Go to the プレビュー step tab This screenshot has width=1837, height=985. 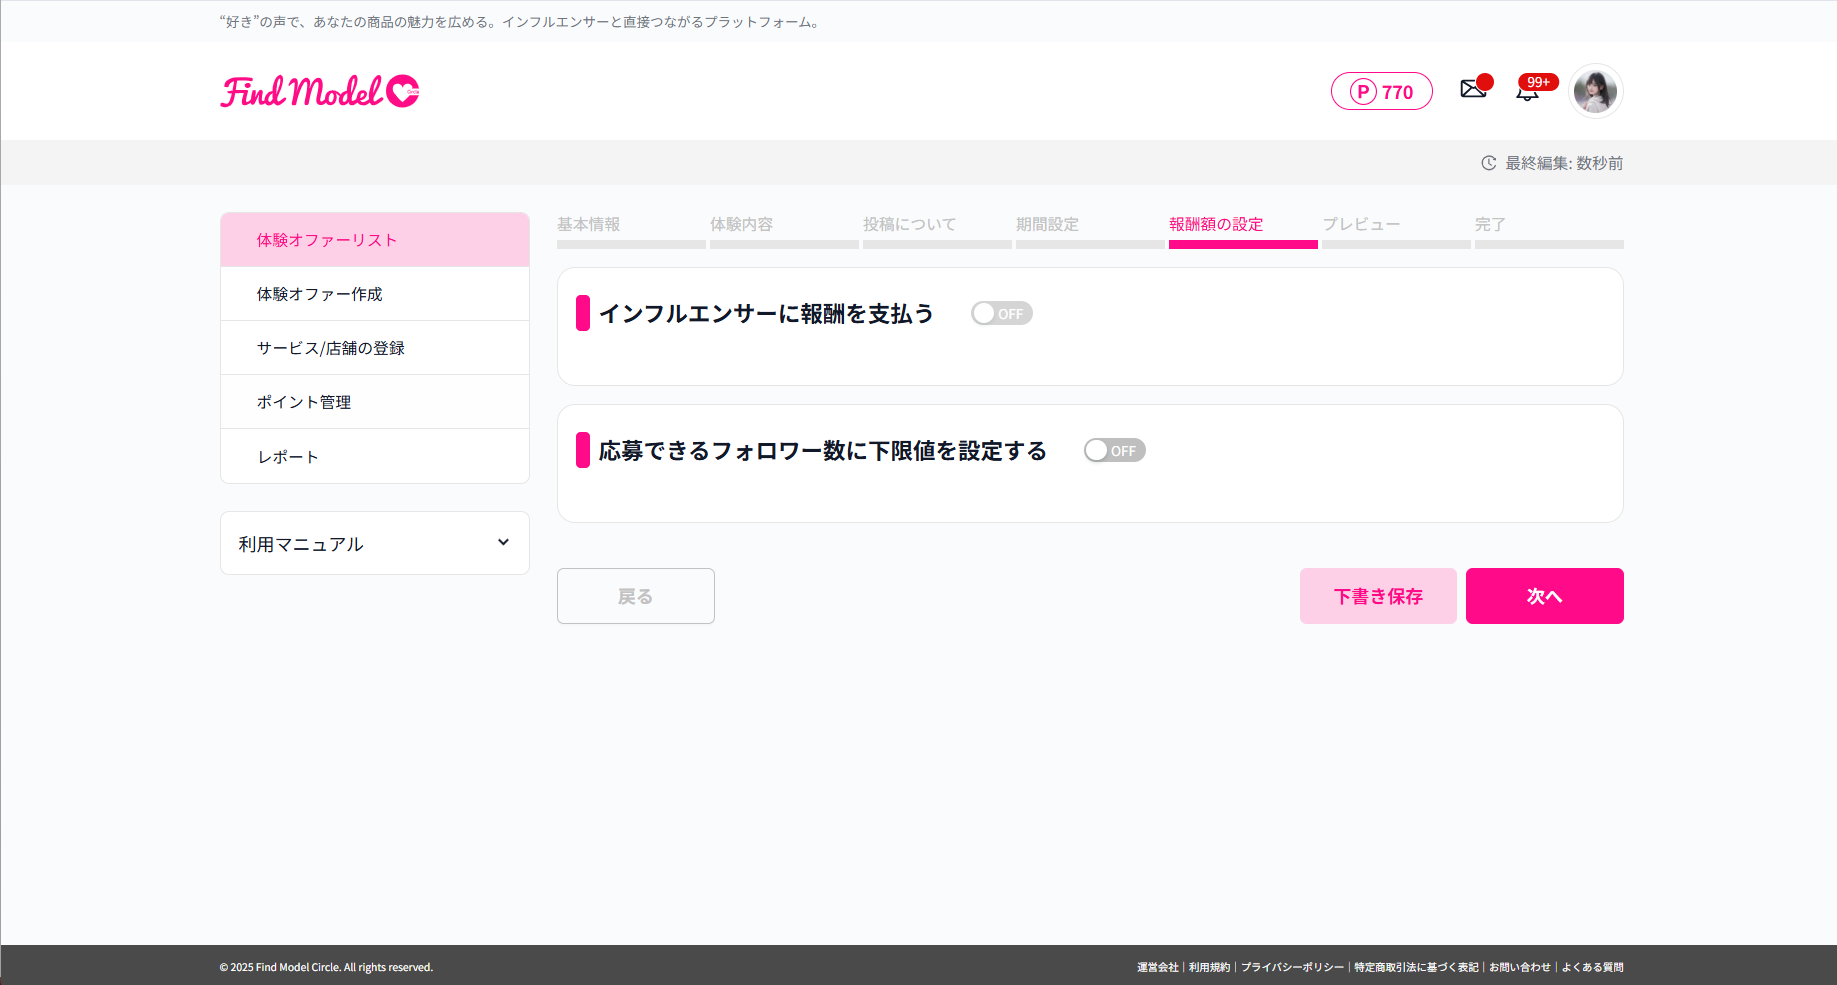tap(1396, 231)
